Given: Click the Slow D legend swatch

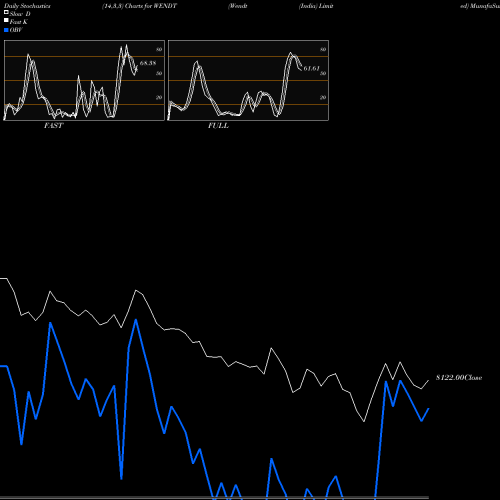Looking at the screenshot, I should click(6, 12).
